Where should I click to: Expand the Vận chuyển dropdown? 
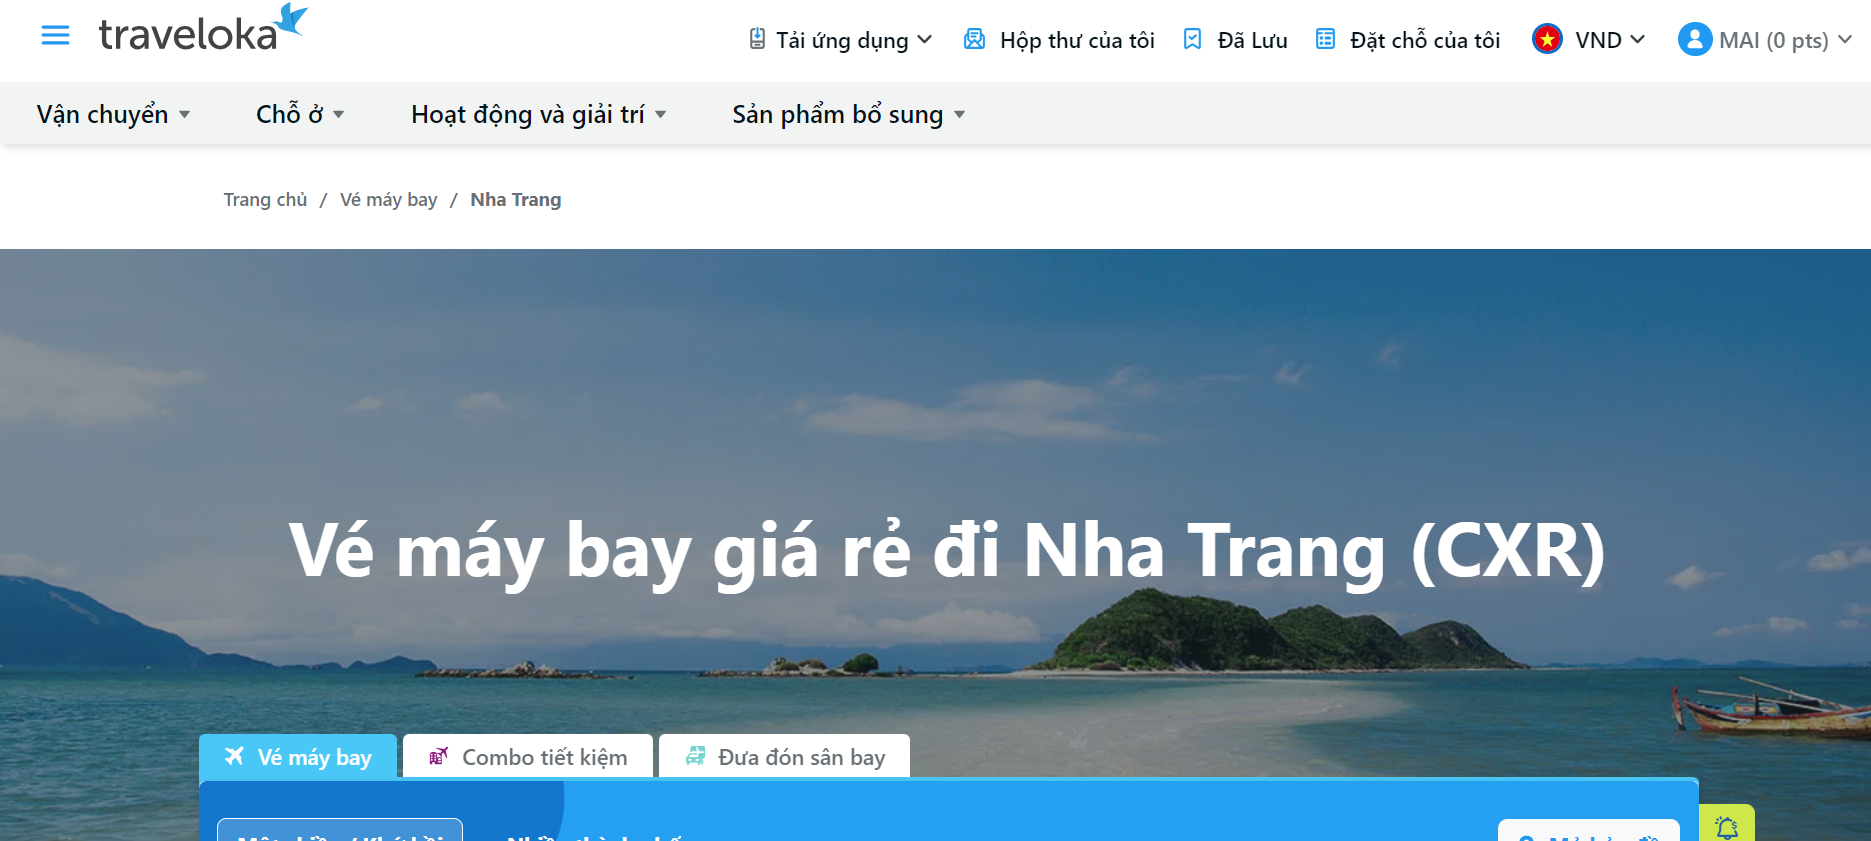coord(113,115)
